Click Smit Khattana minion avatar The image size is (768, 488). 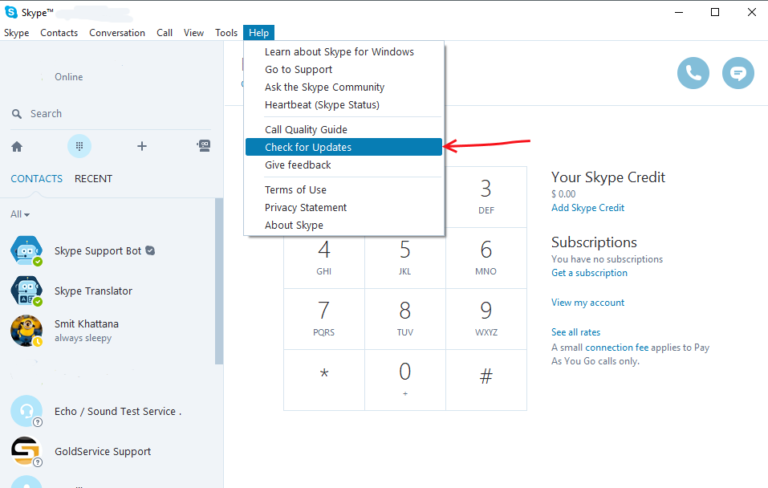26,331
